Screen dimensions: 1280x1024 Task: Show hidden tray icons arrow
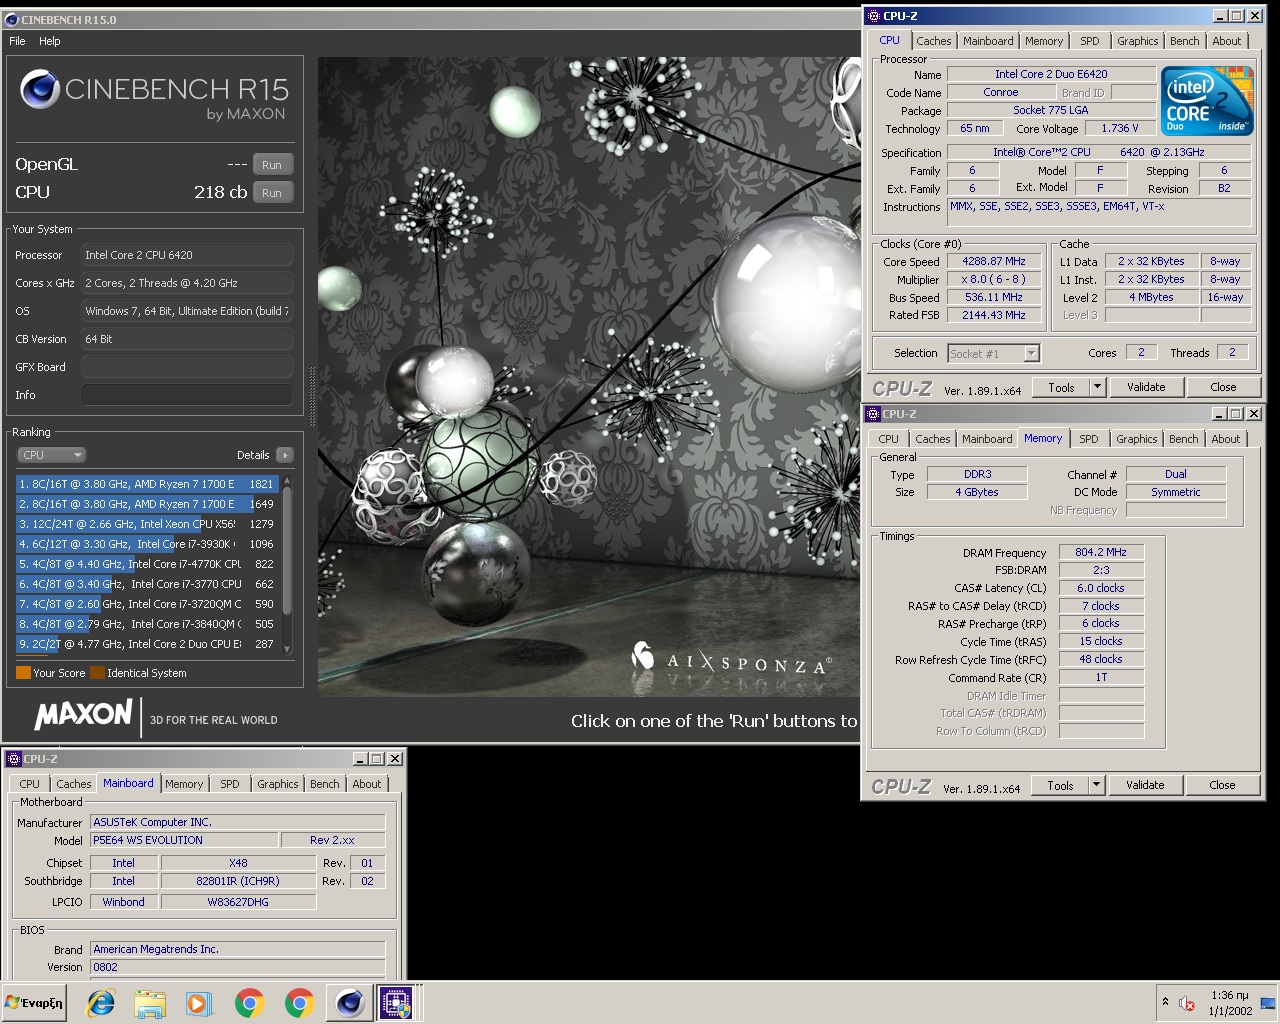point(1165,1001)
